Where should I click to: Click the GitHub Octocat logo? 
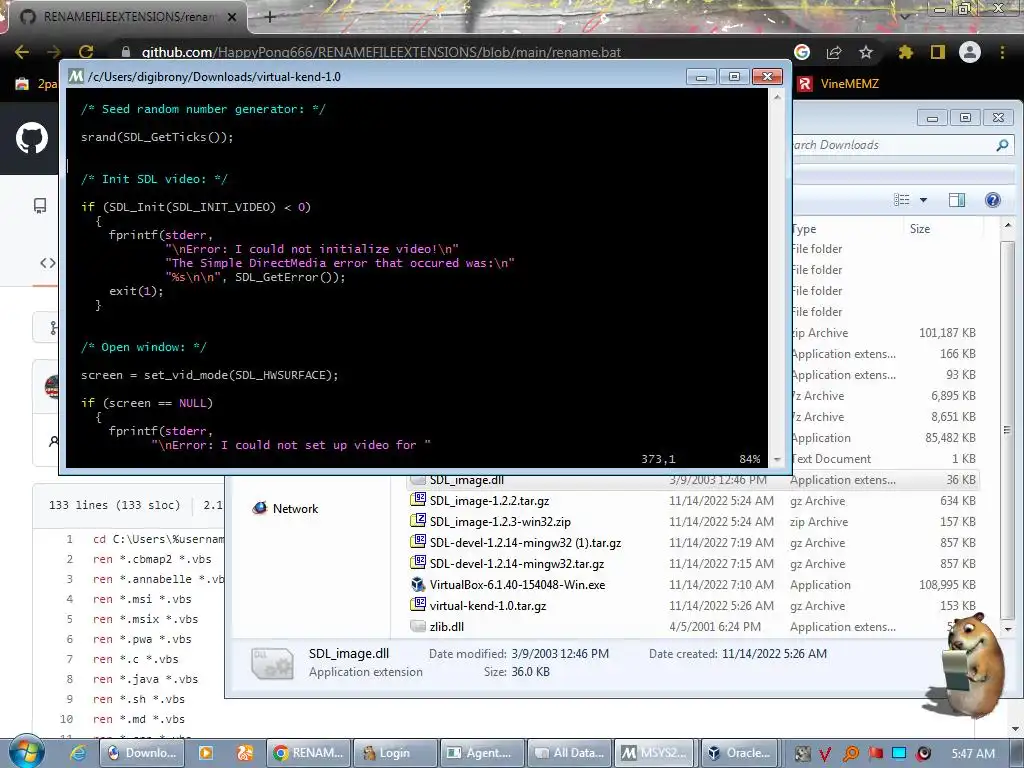tap(31, 138)
